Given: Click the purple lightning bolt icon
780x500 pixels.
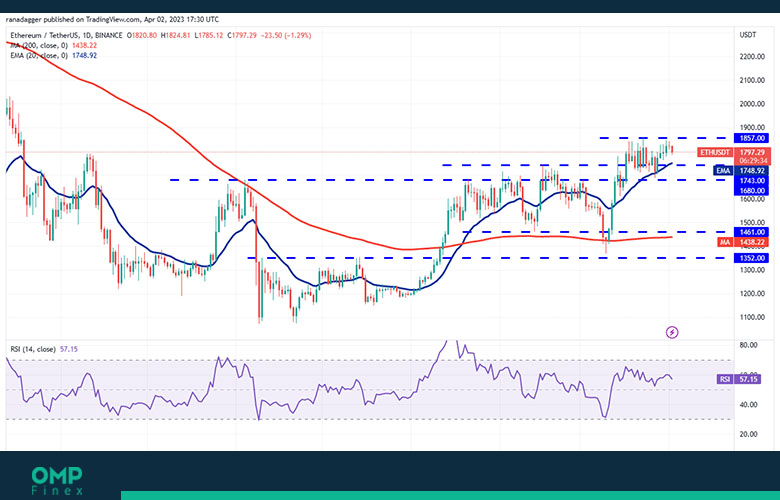Looking at the screenshot, I should point(672,332).
